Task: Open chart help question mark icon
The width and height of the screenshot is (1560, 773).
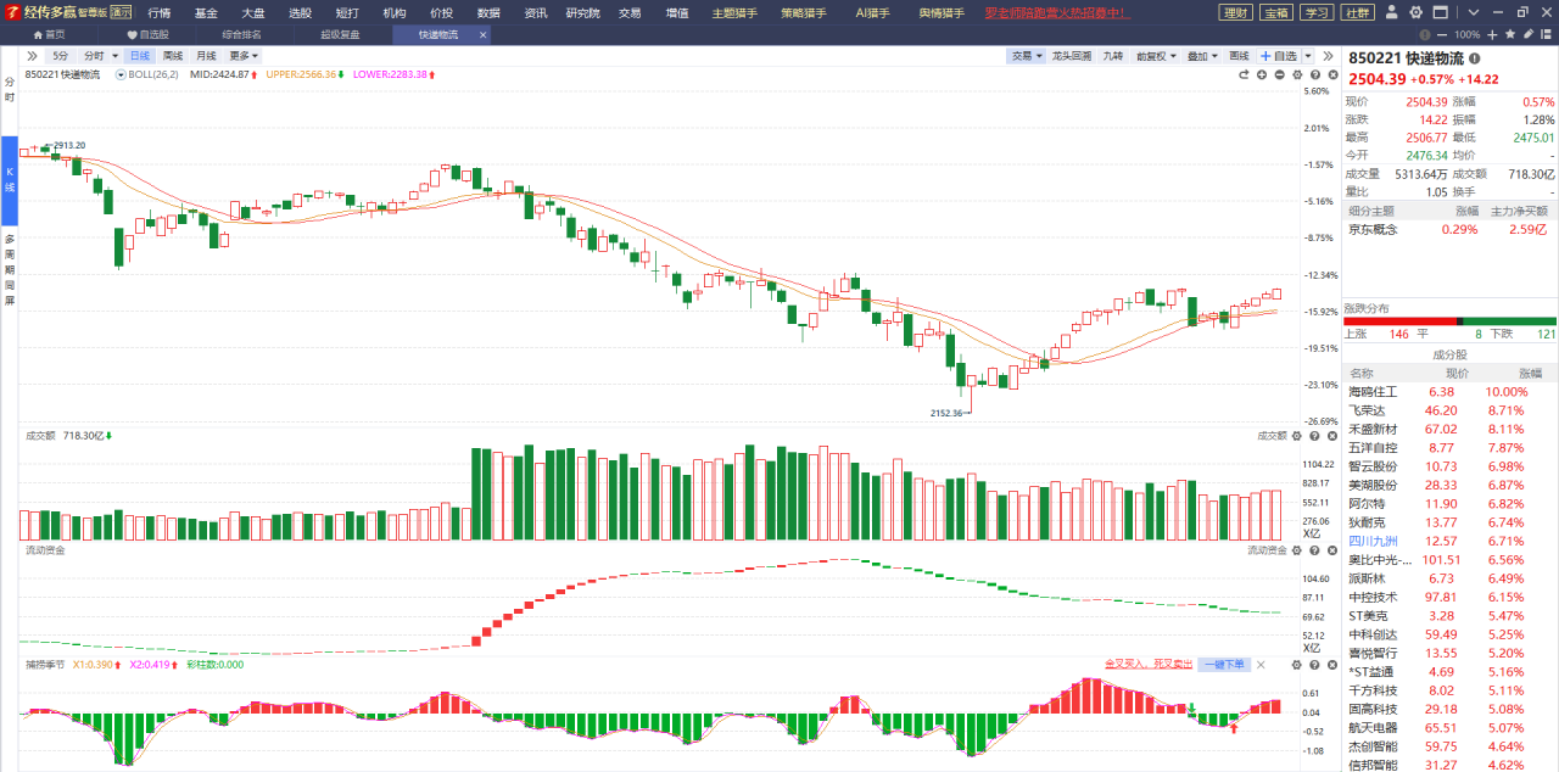Action: (1315, 75)
